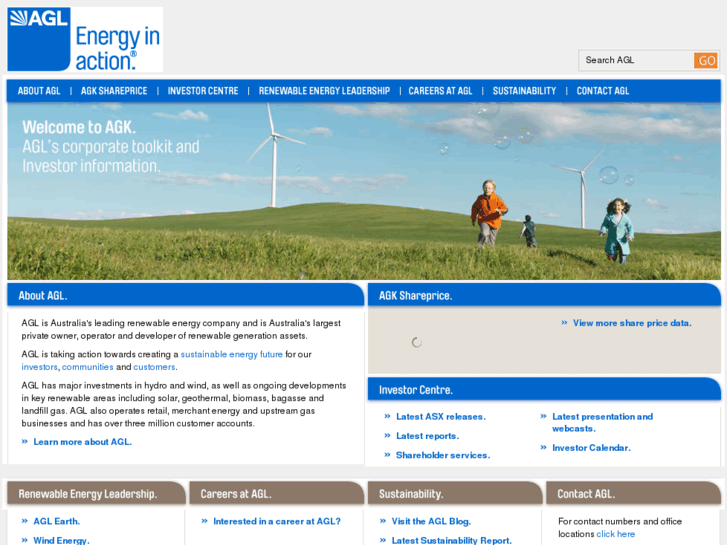The image size is (727, 545).
Task: Click chevron icon beside Learn more about AGL
Action: tap(25, 442)
